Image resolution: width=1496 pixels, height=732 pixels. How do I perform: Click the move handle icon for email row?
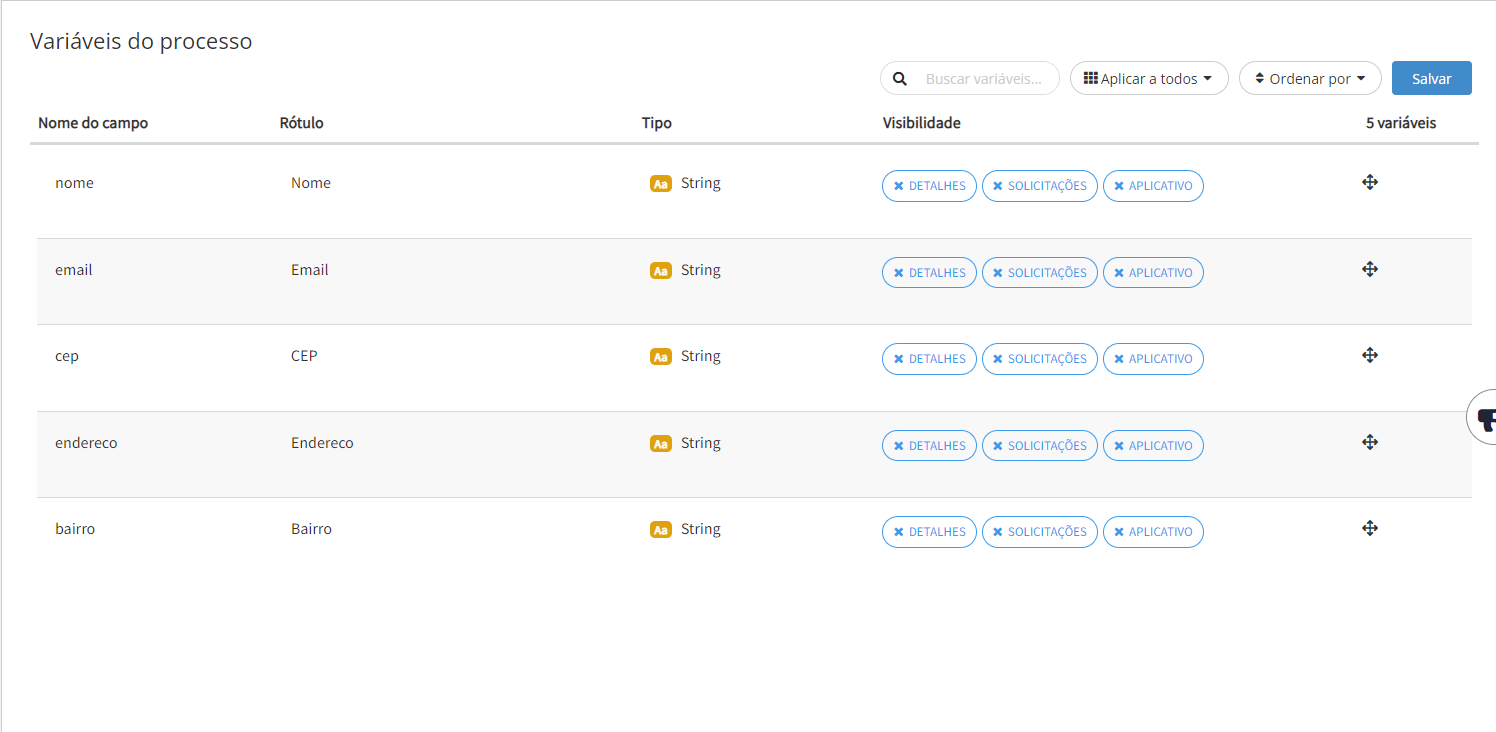(x=1370, y=269)
